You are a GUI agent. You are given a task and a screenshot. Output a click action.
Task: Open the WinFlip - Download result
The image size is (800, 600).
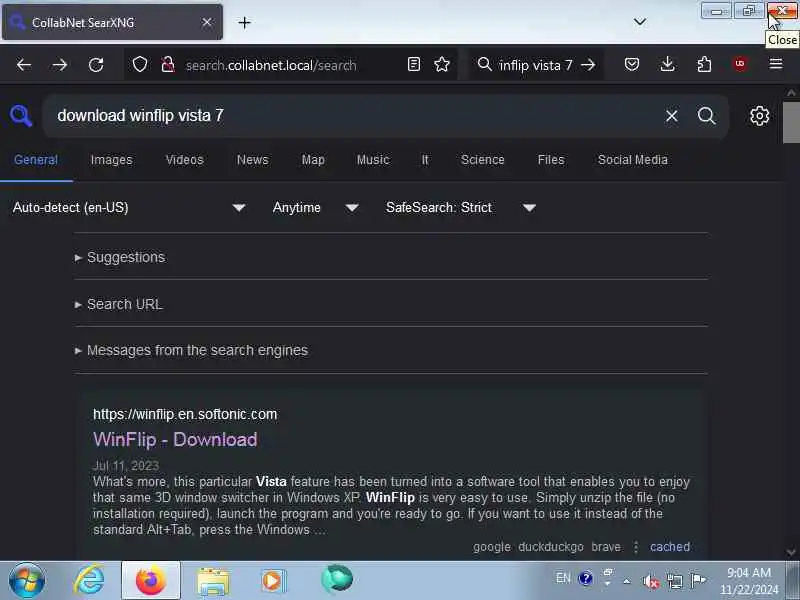pos(175,439)
